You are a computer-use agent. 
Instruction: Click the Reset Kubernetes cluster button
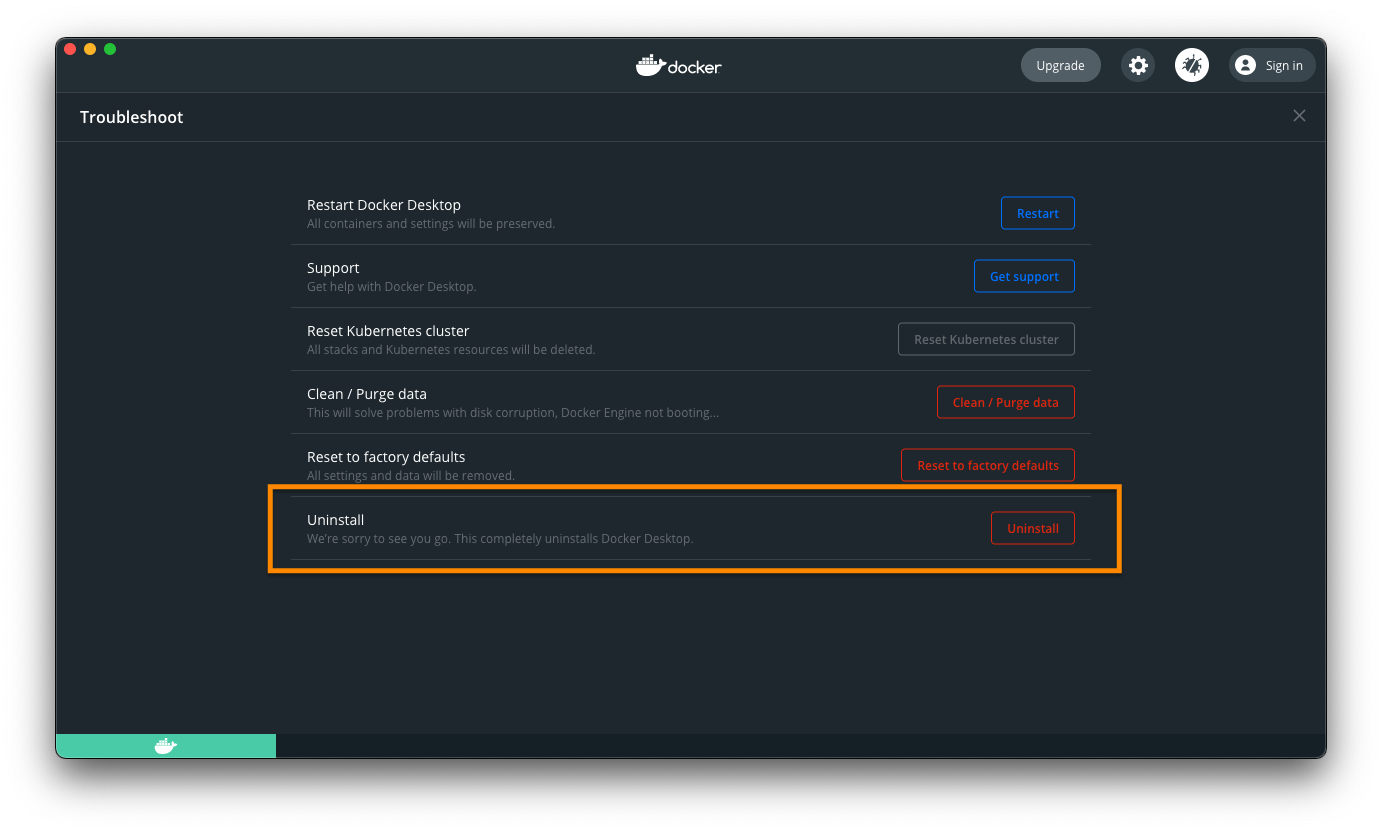coord(986,339)
